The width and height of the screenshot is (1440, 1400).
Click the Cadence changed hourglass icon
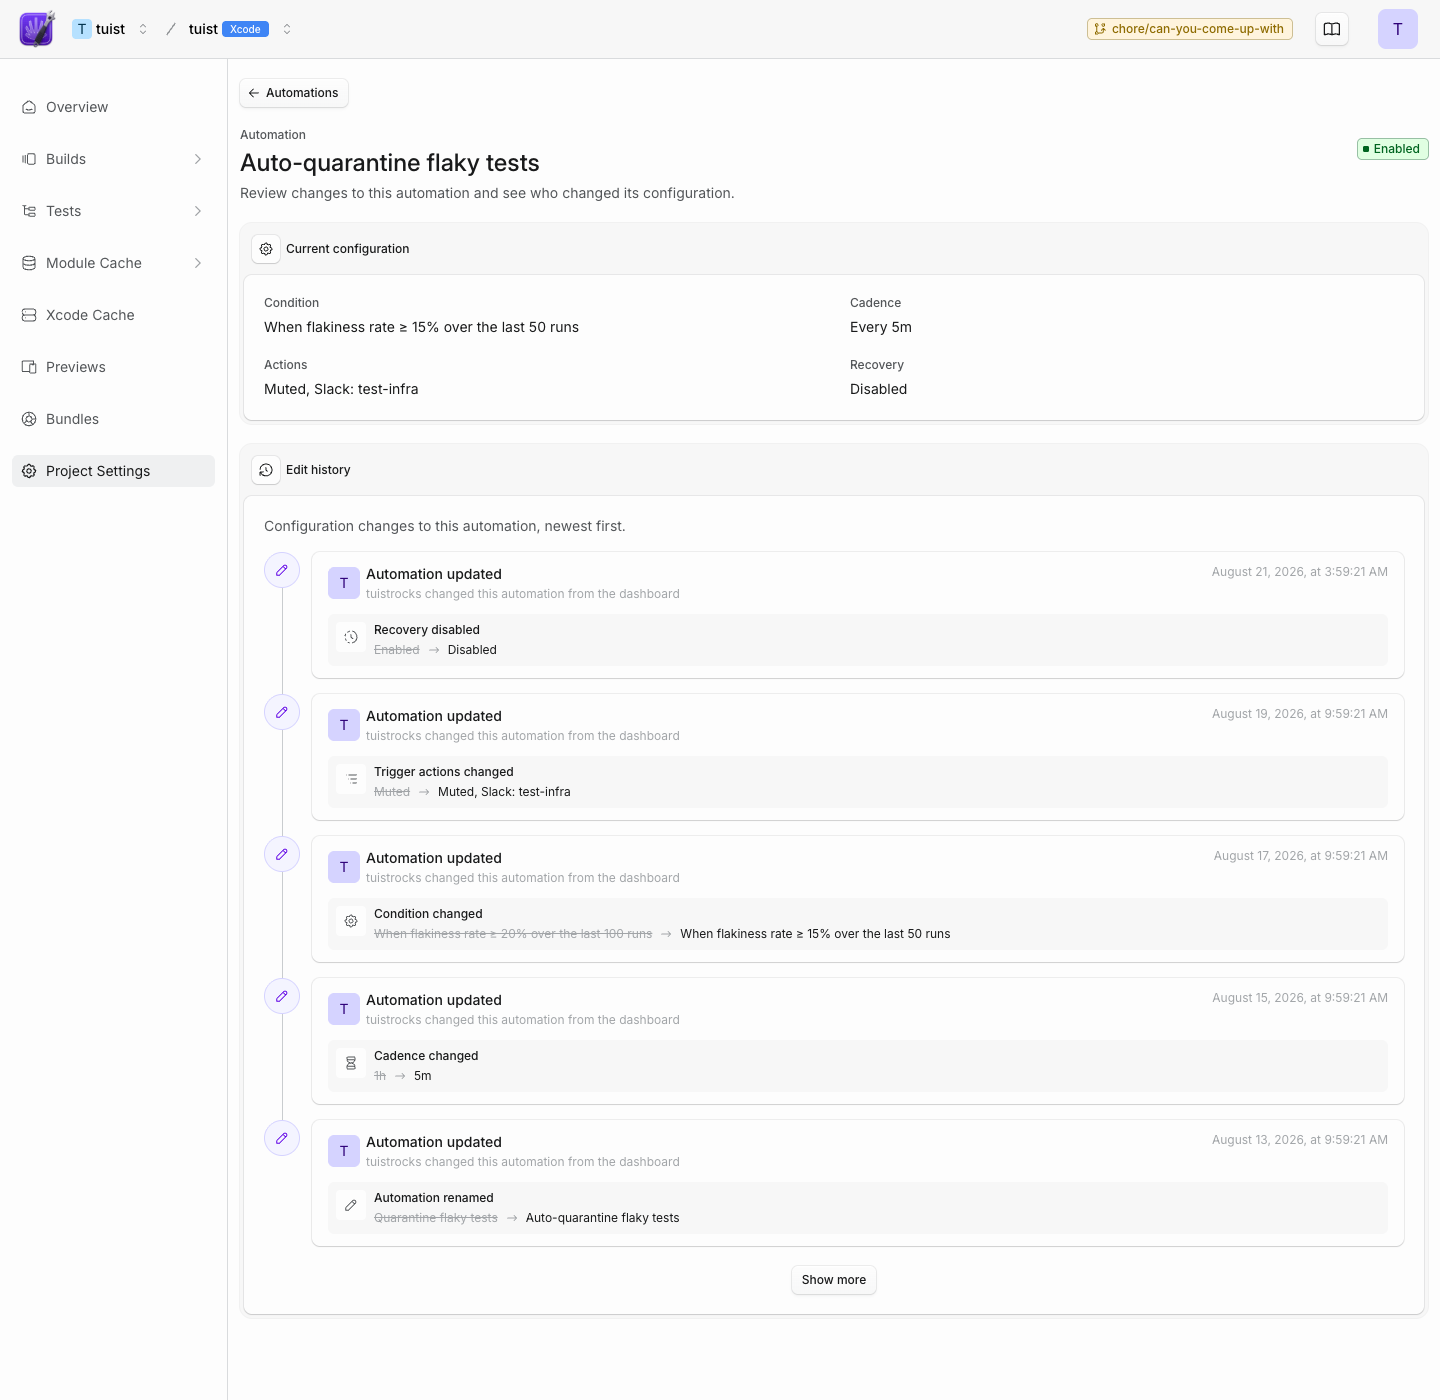[351, 1063]
